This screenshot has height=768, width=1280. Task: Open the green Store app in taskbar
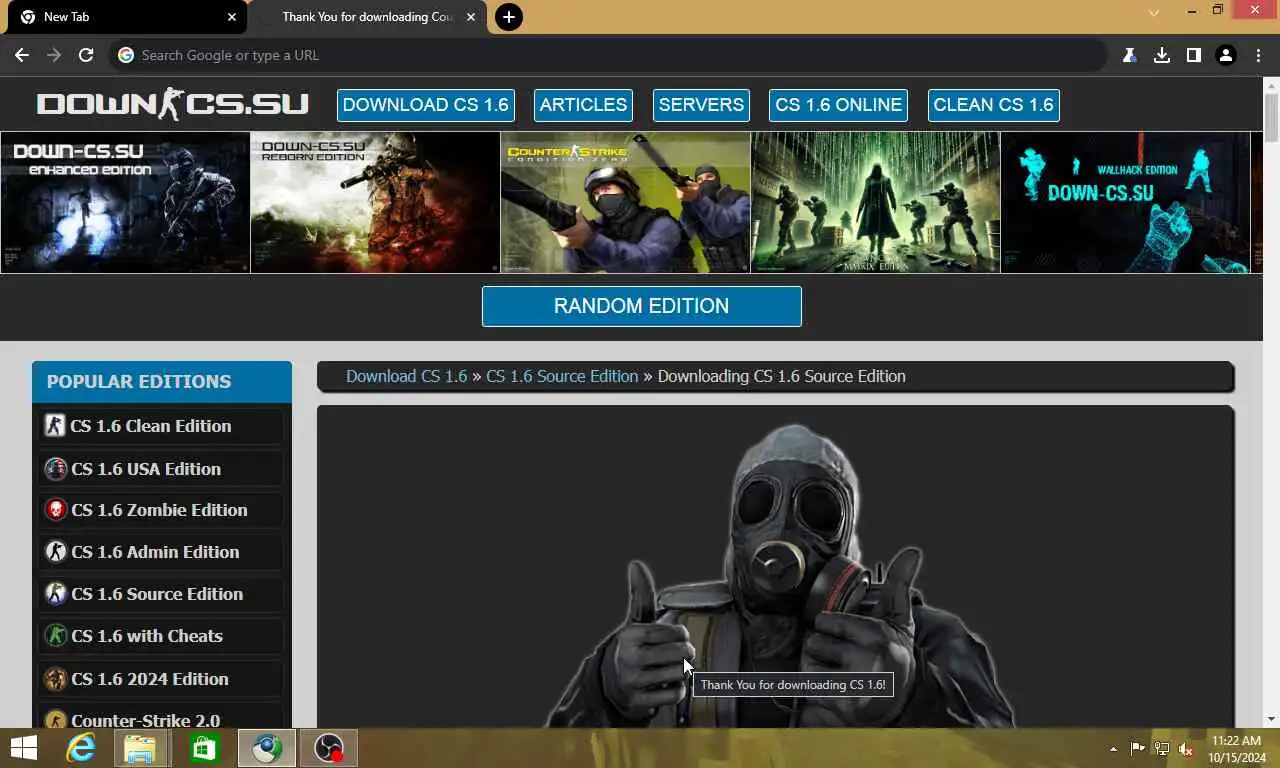tap(204, 748)
